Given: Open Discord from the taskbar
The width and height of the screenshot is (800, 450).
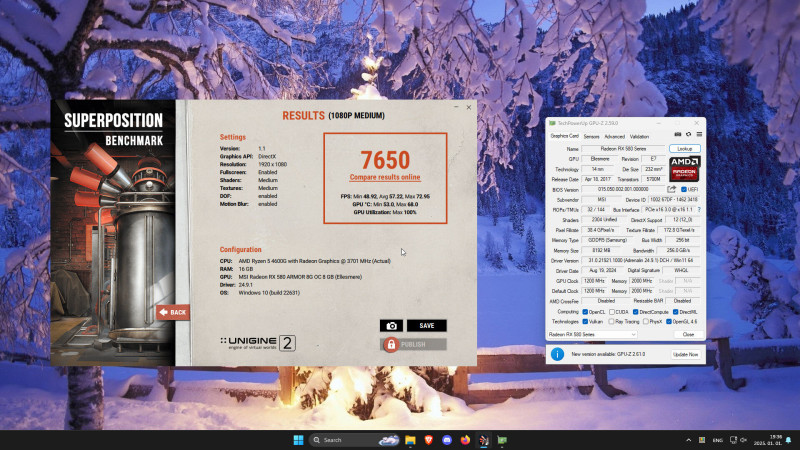Looking at the screenshot, I should tap(447, 440).
